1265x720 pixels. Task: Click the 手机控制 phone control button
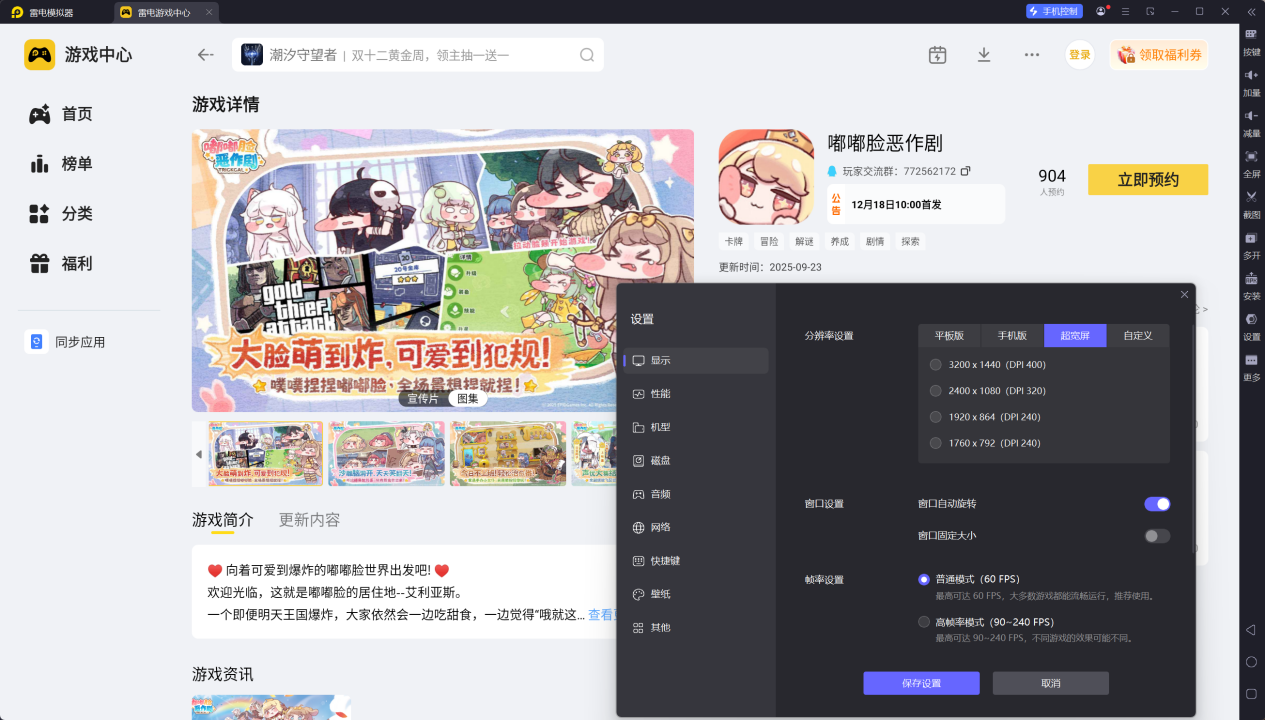pyautogui.click(x=1054, y=11)
